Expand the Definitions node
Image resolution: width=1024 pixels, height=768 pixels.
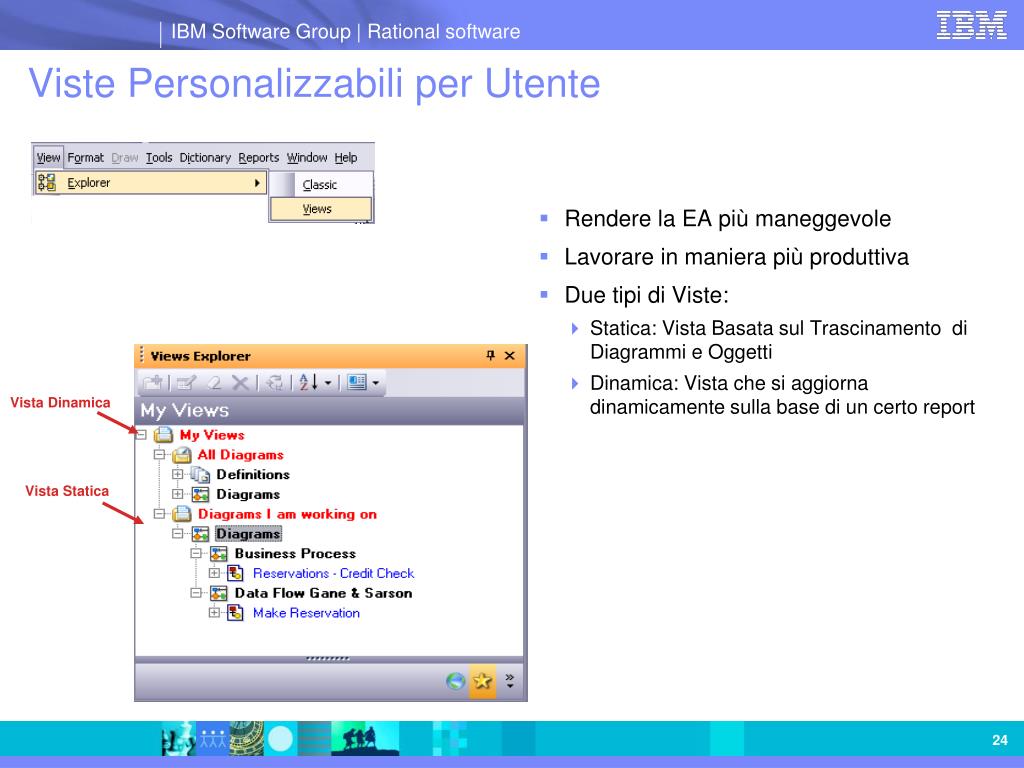pos(178,474)
